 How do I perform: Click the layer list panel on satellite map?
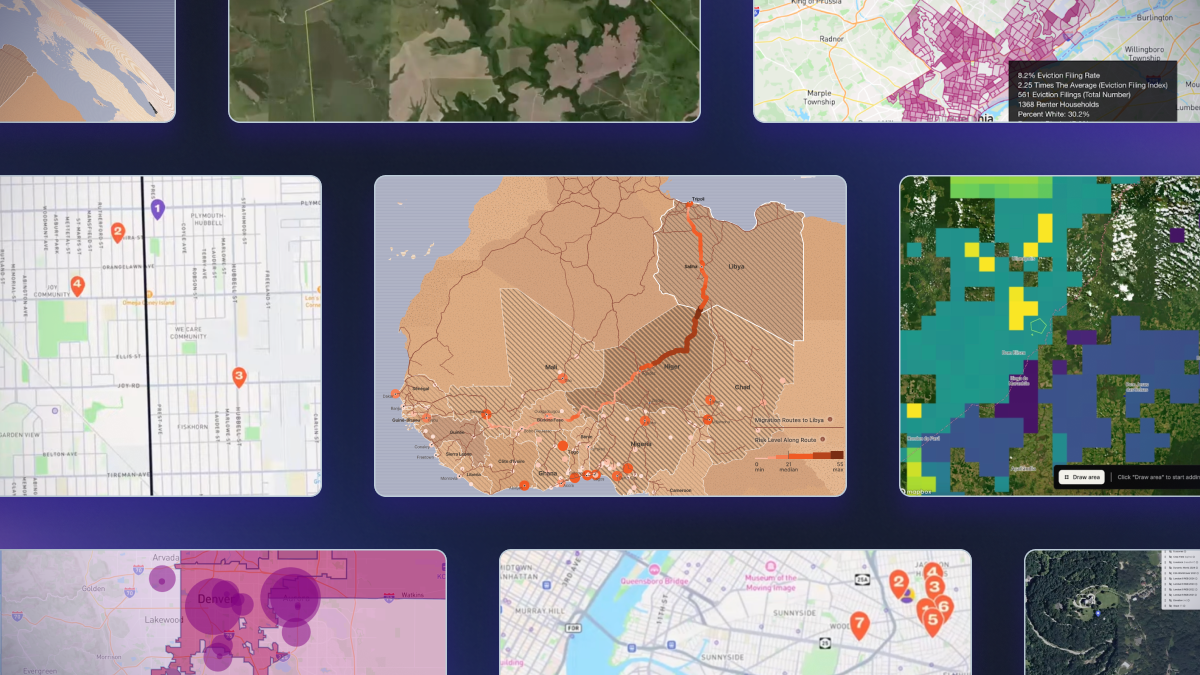tap(1180, 578)
